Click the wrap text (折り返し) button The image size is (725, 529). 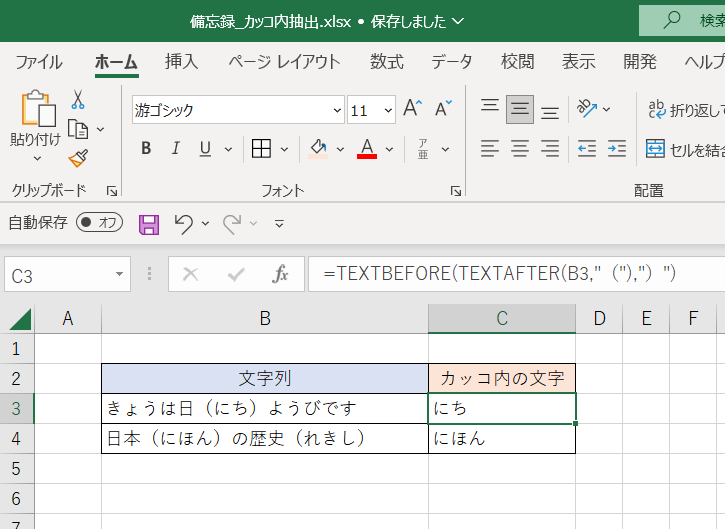click(686, 110)
